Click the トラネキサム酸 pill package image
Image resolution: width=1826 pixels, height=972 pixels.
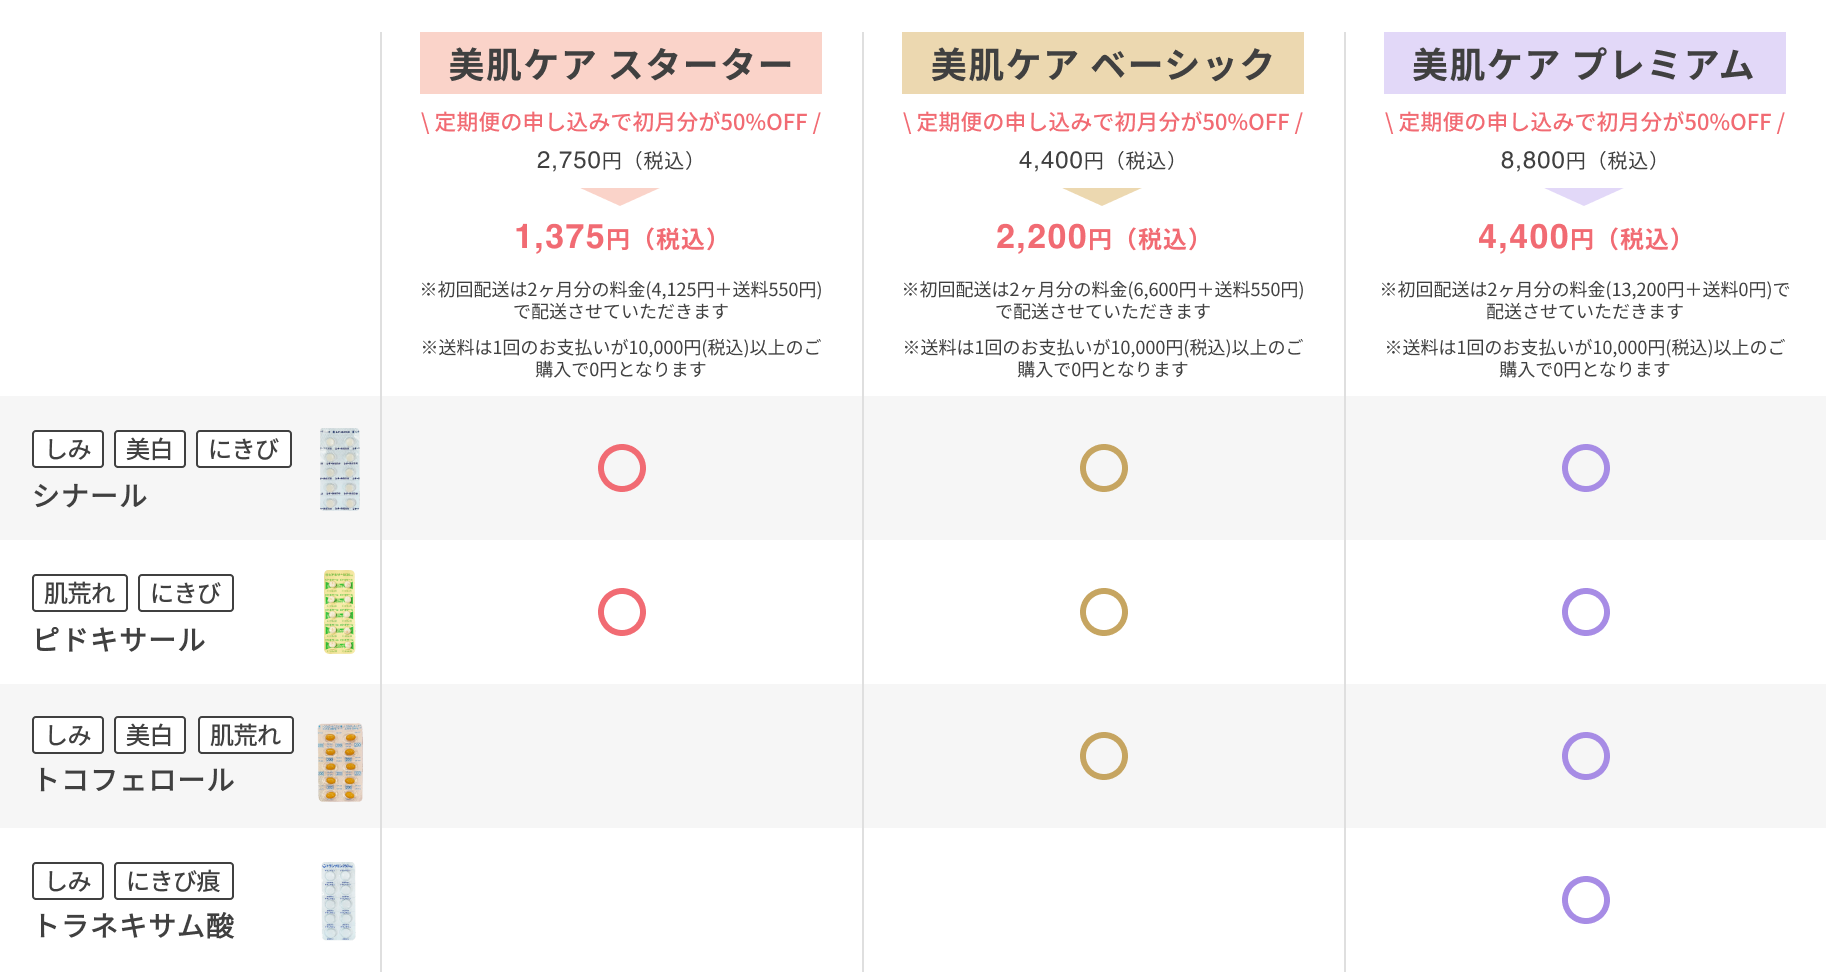click(x=339, y=901)
